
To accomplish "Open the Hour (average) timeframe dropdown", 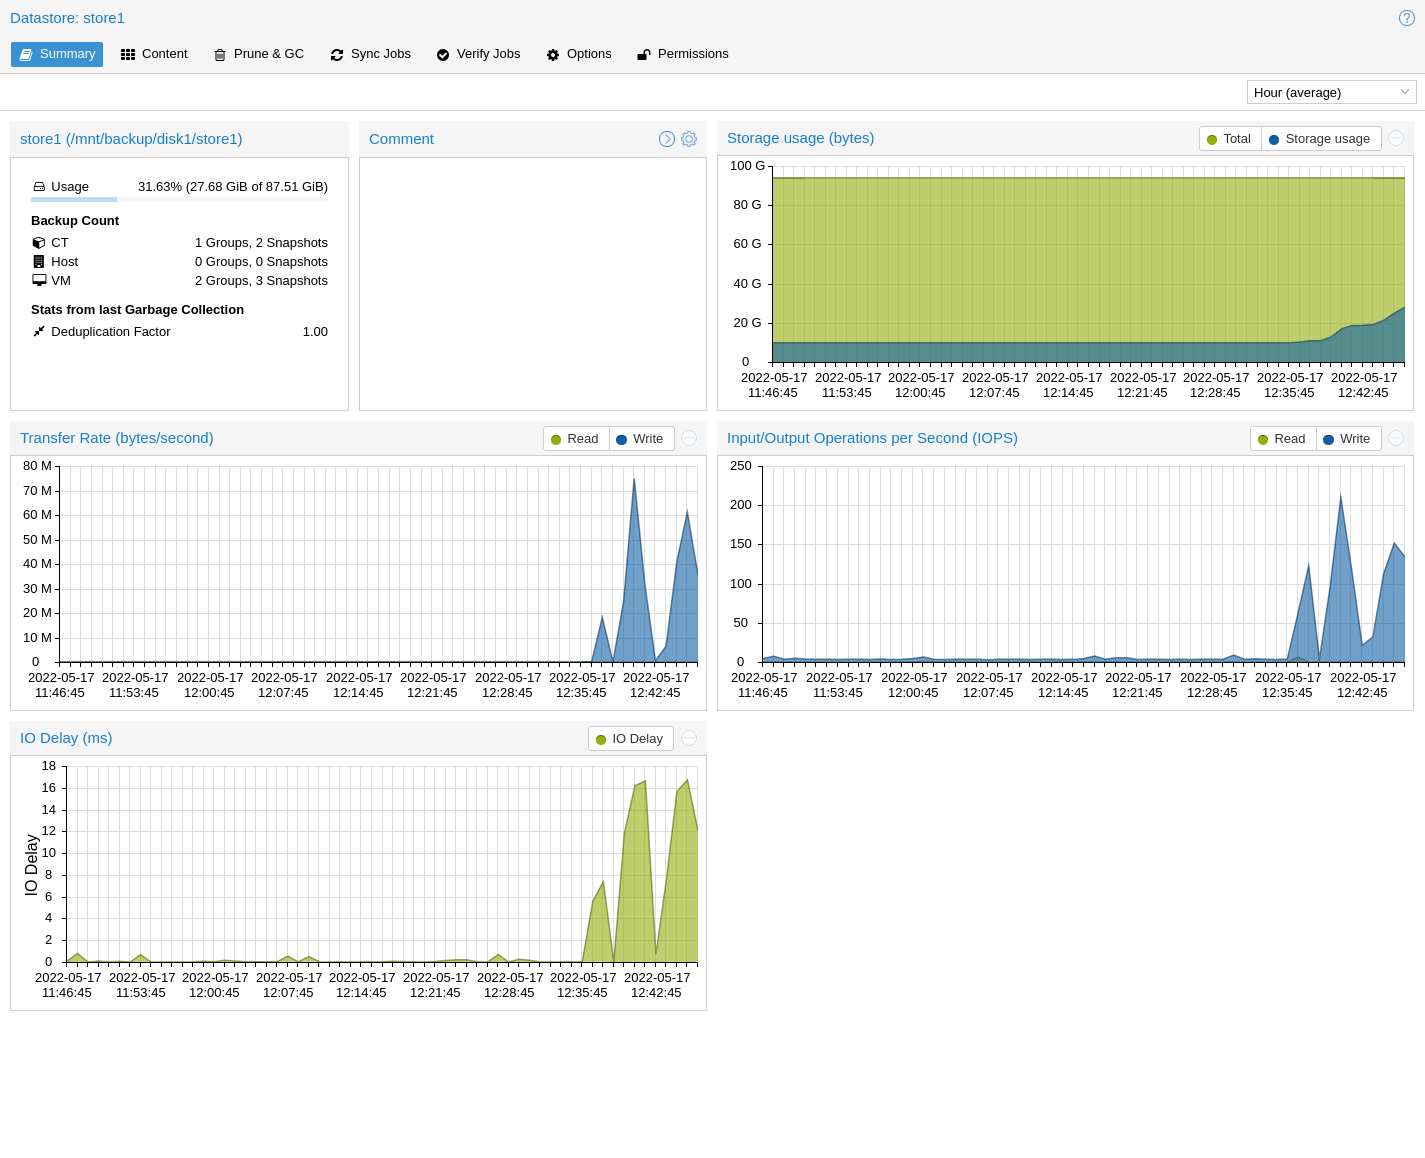I will click(1331, 92).
